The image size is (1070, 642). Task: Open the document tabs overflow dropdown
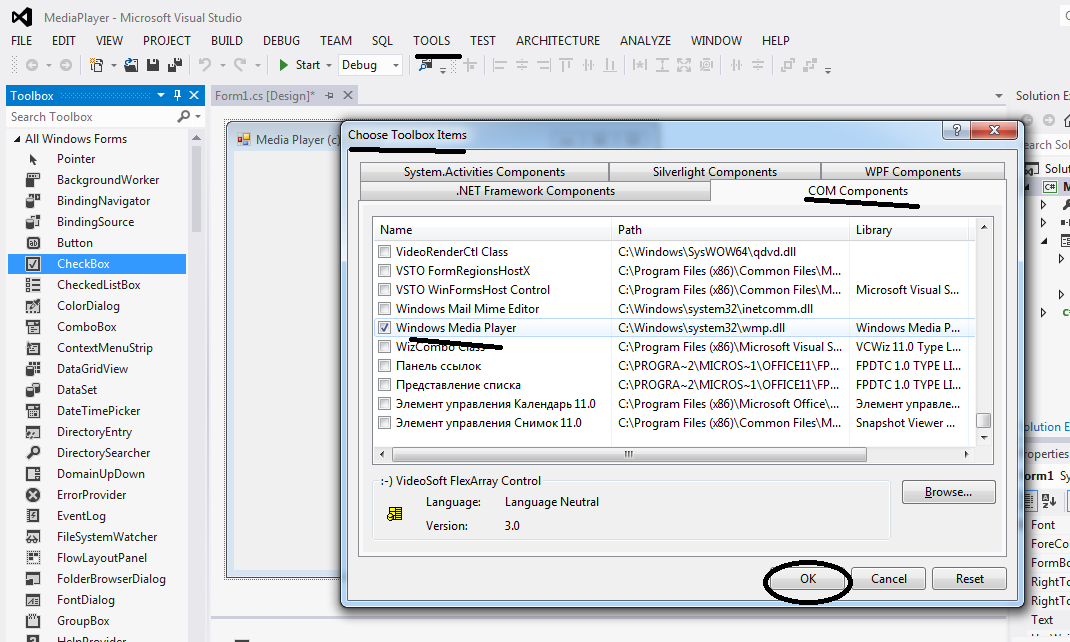click(x=999, y=96)
